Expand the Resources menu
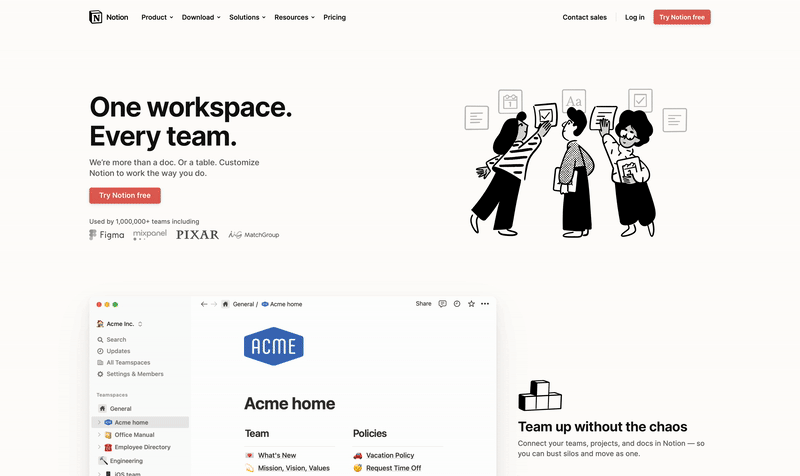This screenshot has width=800, height=476. 294,17
